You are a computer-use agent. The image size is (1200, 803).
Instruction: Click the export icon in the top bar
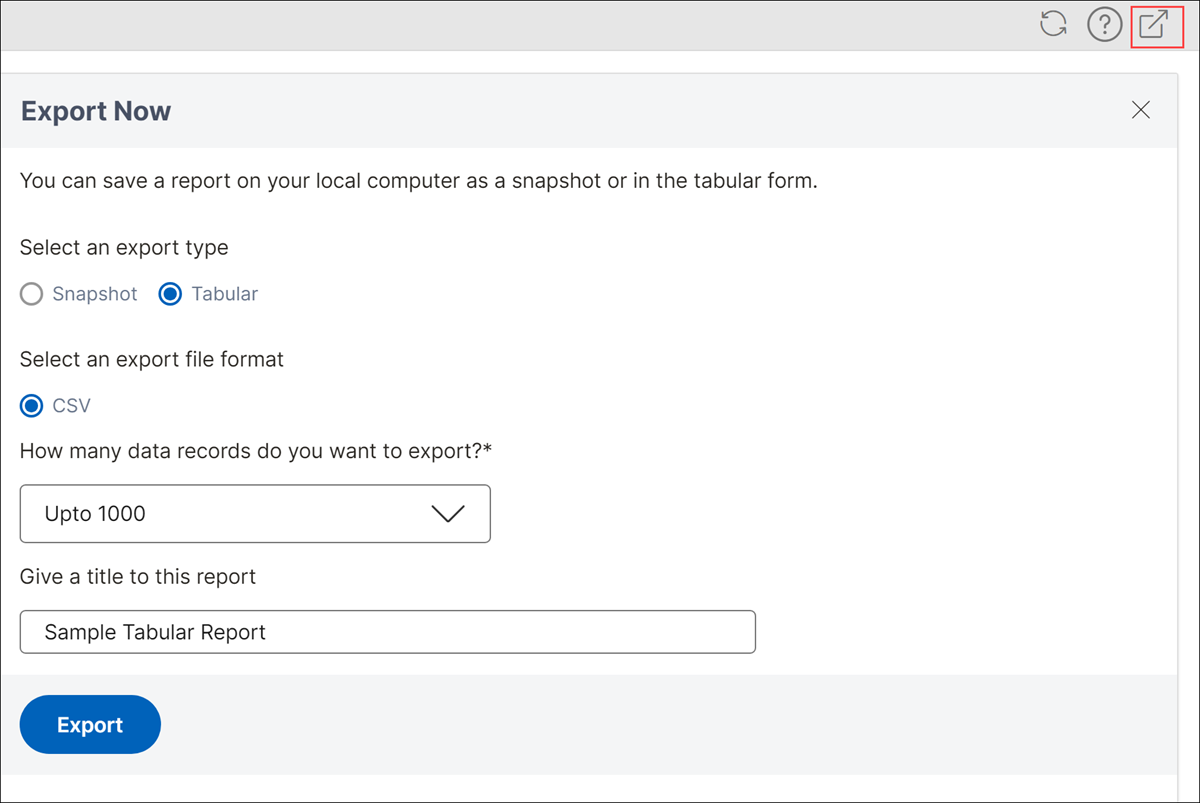pos(1155,25)
